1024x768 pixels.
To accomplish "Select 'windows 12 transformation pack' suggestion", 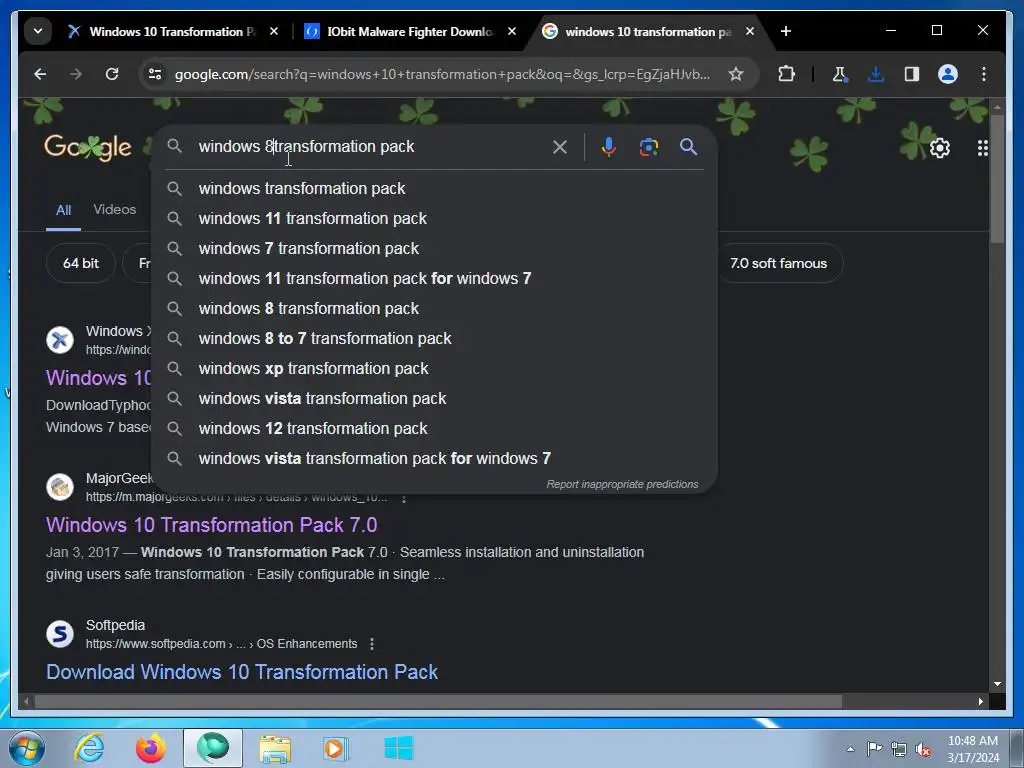I will click(435, 429).
